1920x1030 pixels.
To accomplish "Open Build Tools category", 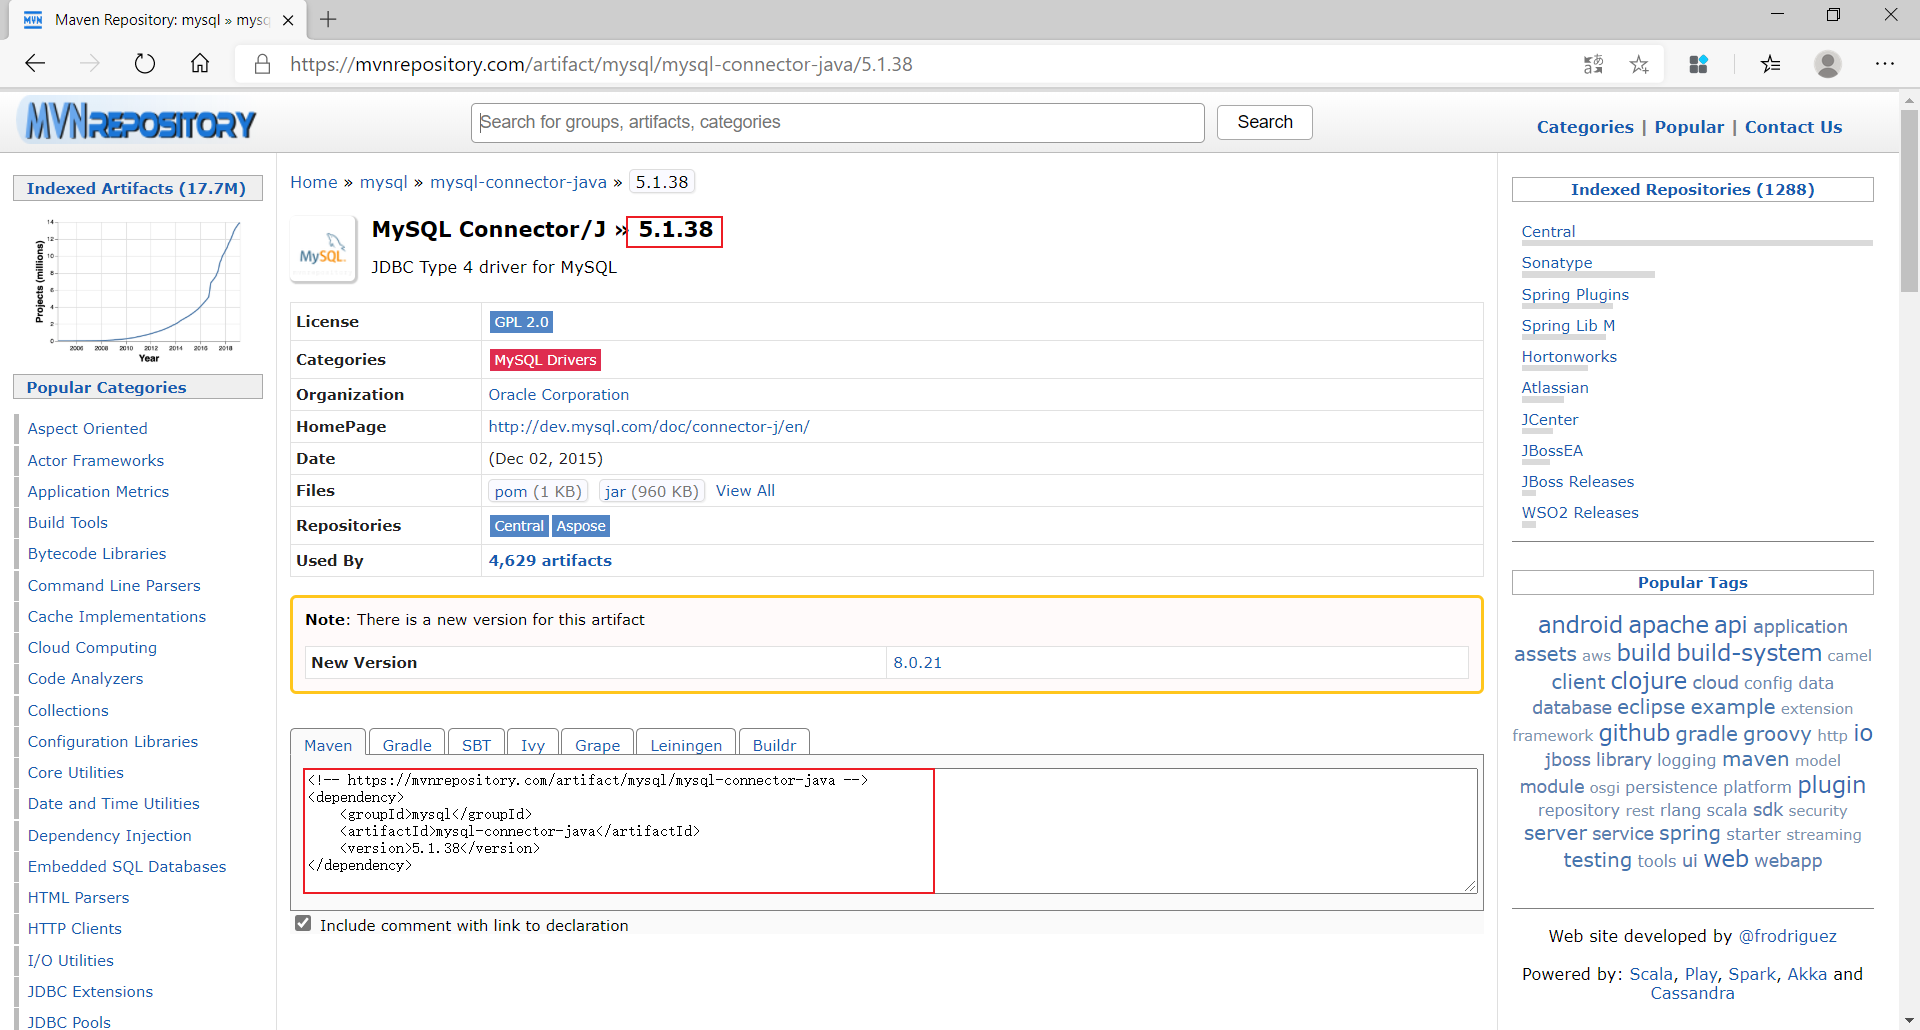I will coord(67,523).
